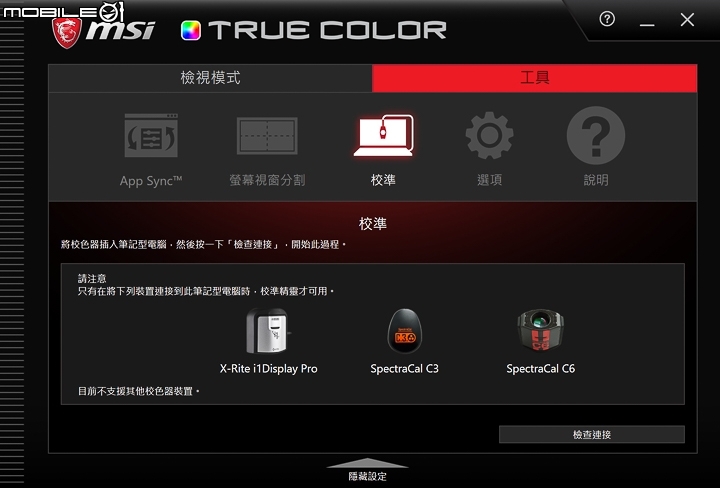The width and height of the screenshot is (720, 488).
Task: Click the SpectraCal C6 label
Action: (540, 369)
